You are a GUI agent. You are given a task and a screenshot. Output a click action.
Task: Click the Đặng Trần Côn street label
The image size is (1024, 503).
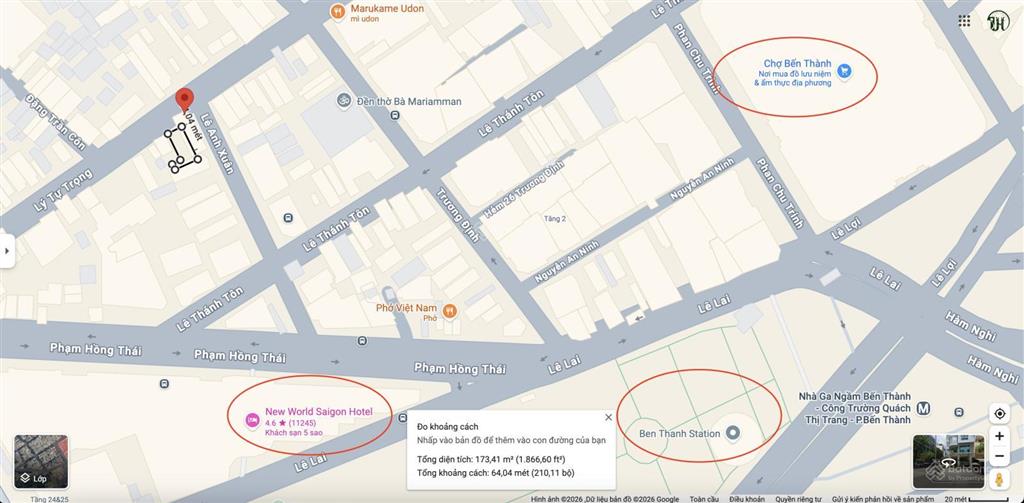(56, 123)
